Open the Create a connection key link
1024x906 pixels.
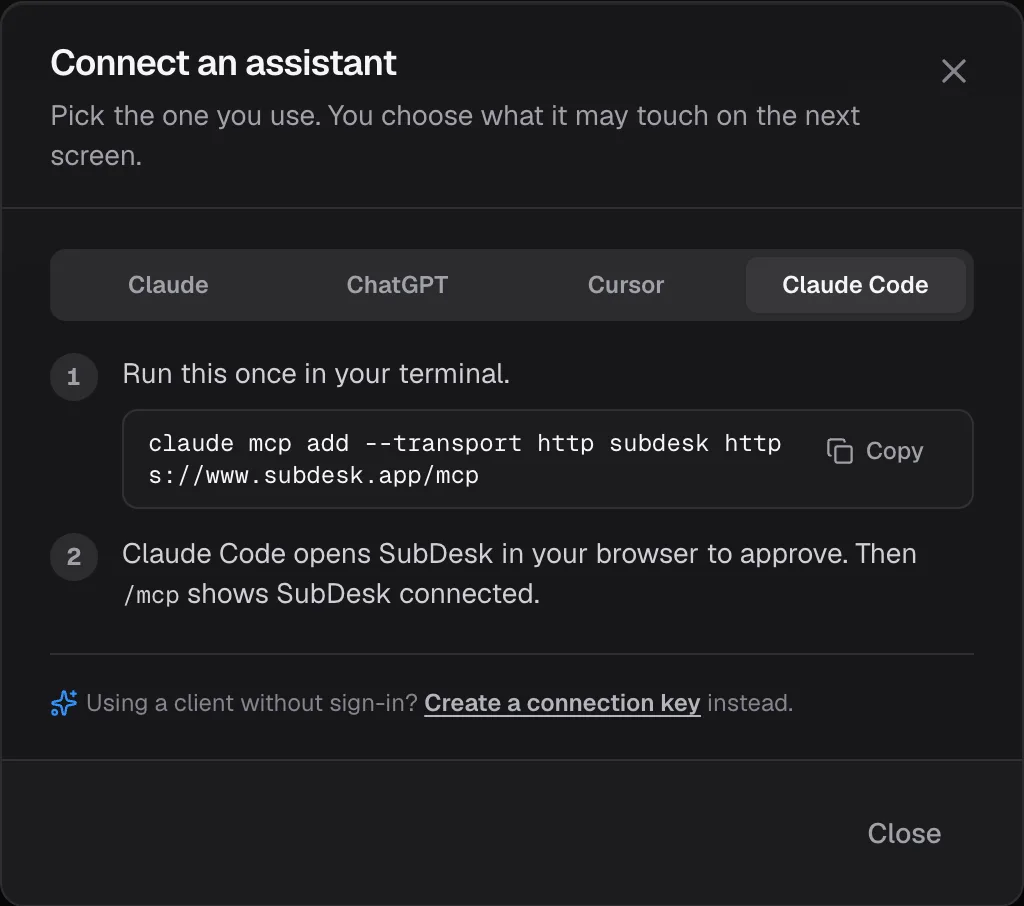(x=562, y=703)
